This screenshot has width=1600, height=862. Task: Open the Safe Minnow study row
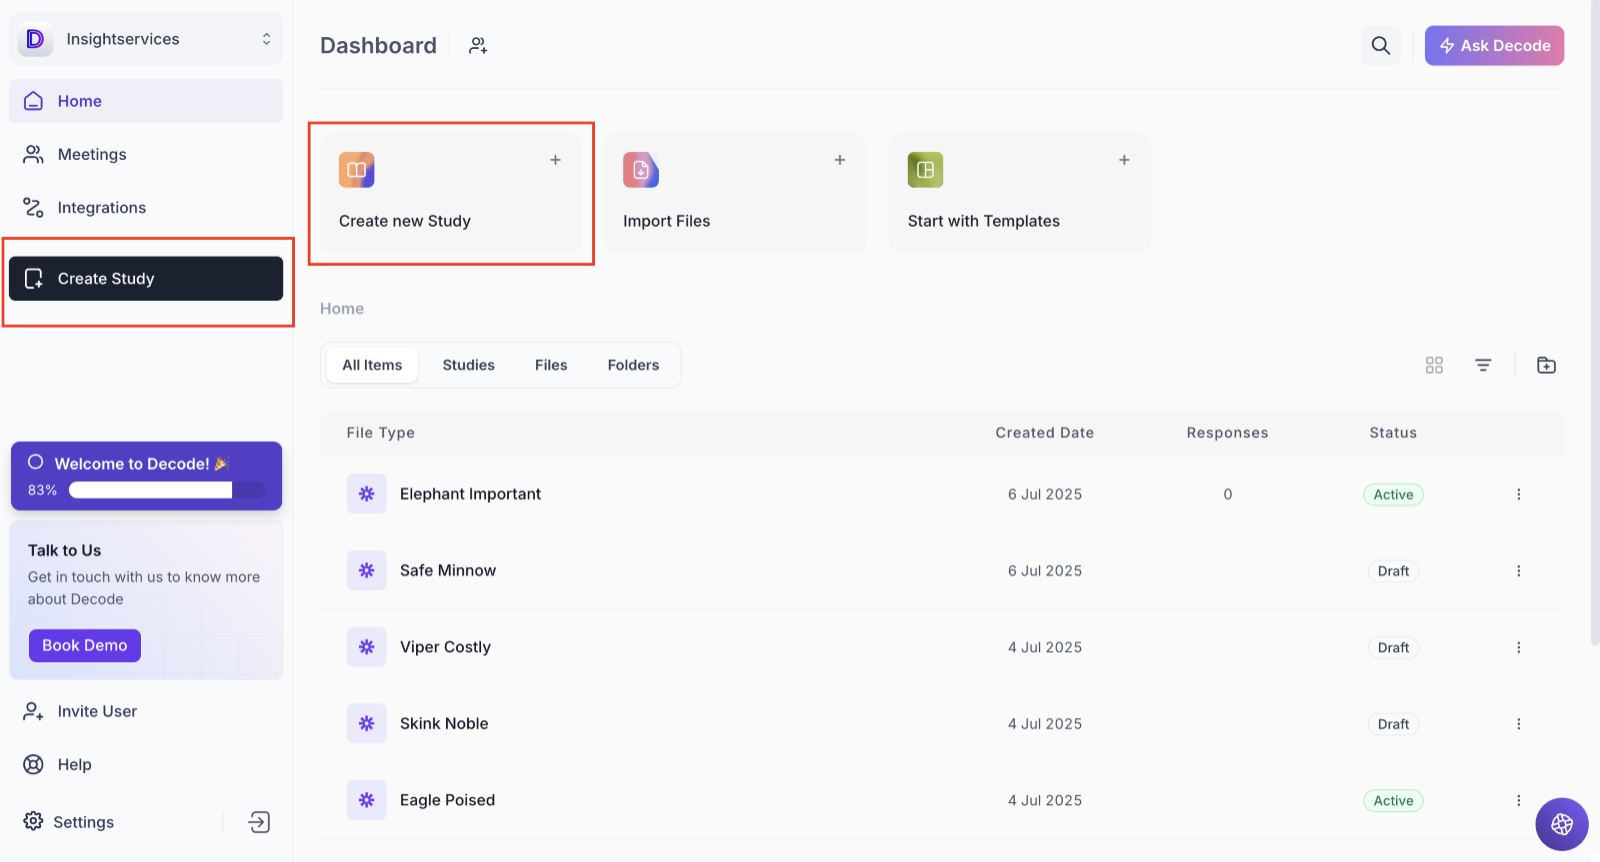click(448, 571)
